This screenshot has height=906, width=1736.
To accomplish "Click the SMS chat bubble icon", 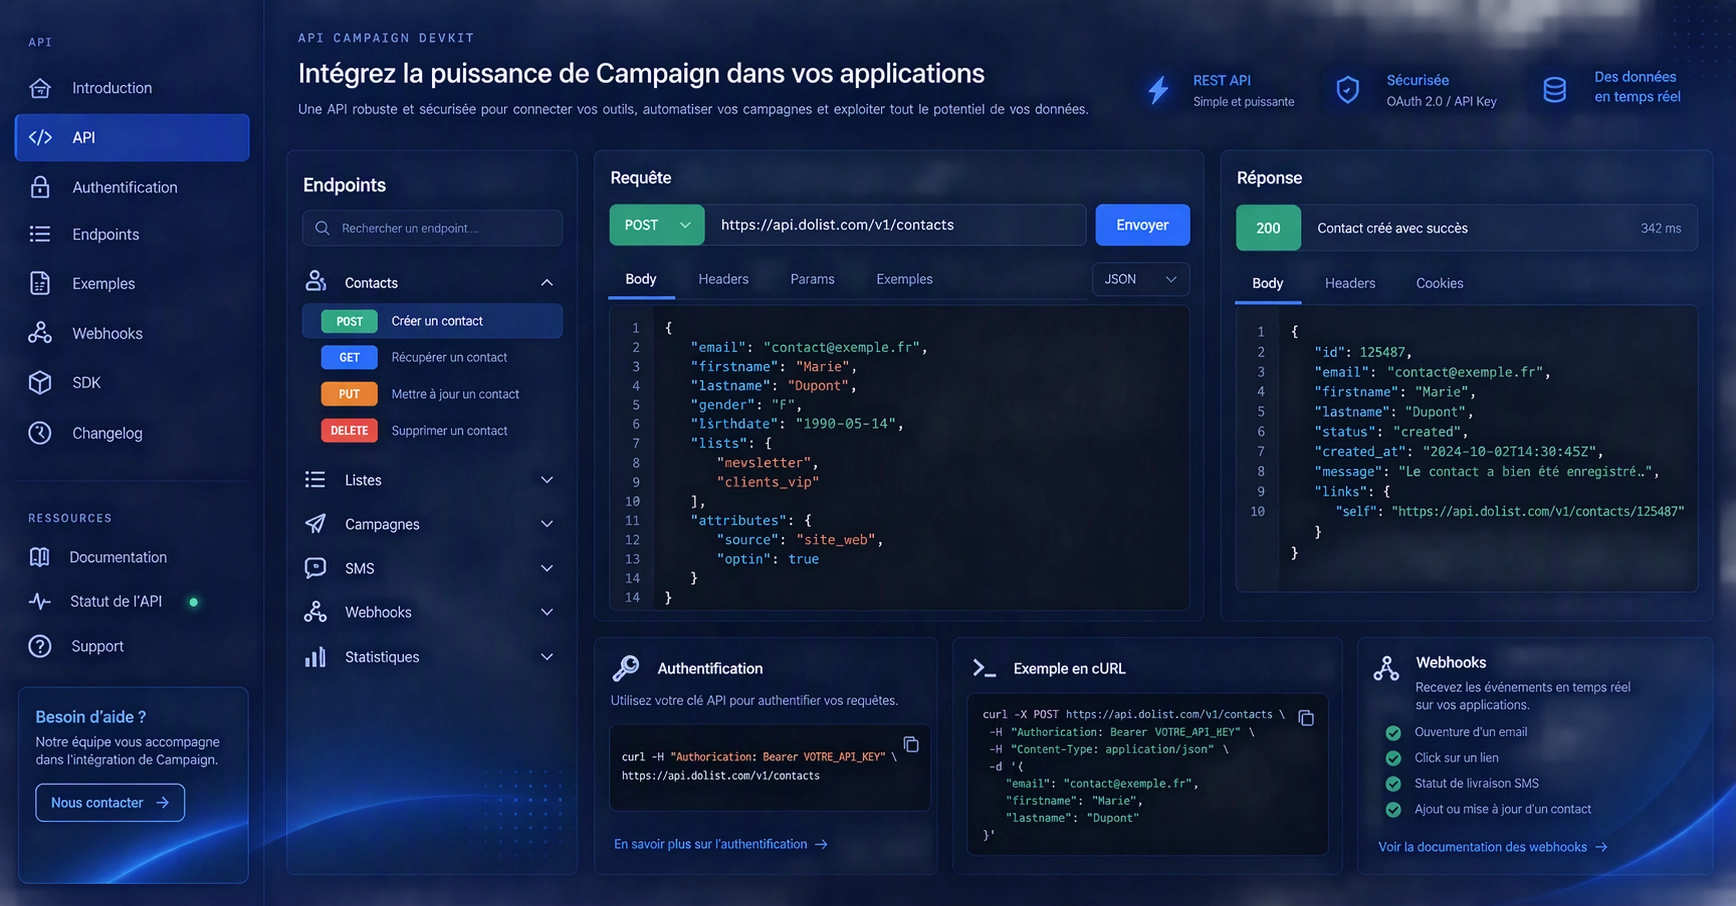I will coord(315,568).
